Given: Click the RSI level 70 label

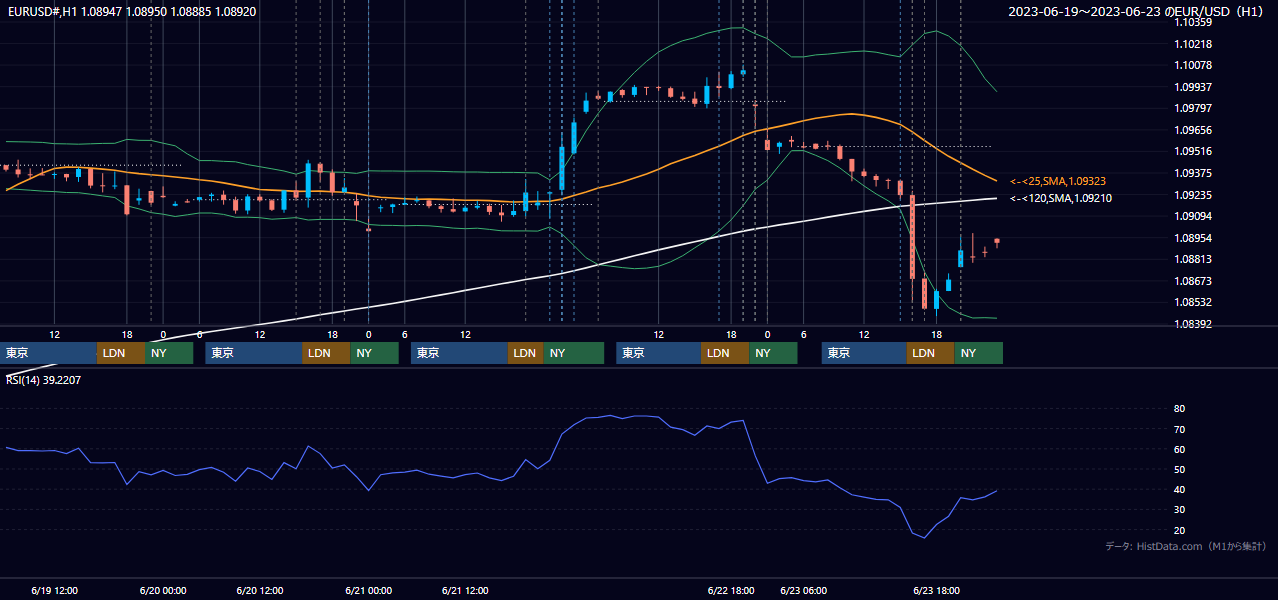Looking at the screenshot, I should tap(1179, 429).
